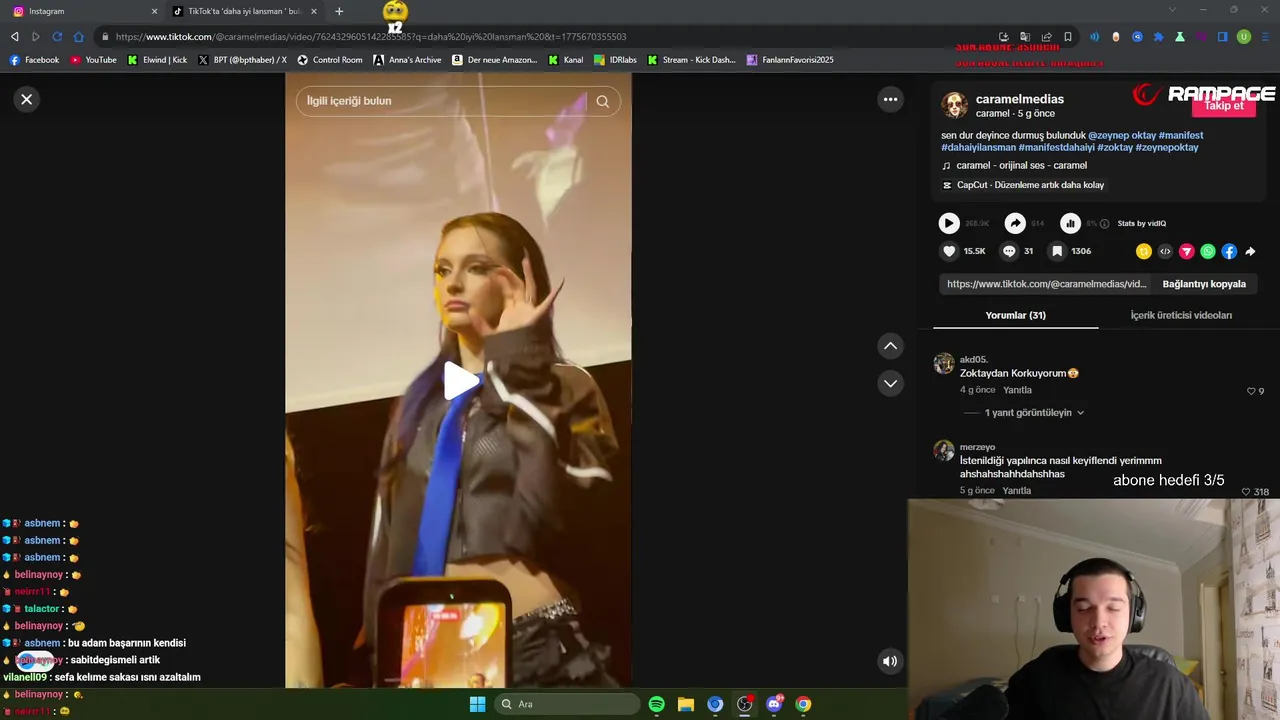Screen dimensions: 1280x720
Task: Open the vidIQ info circle icon
Action: point(1105,224)
